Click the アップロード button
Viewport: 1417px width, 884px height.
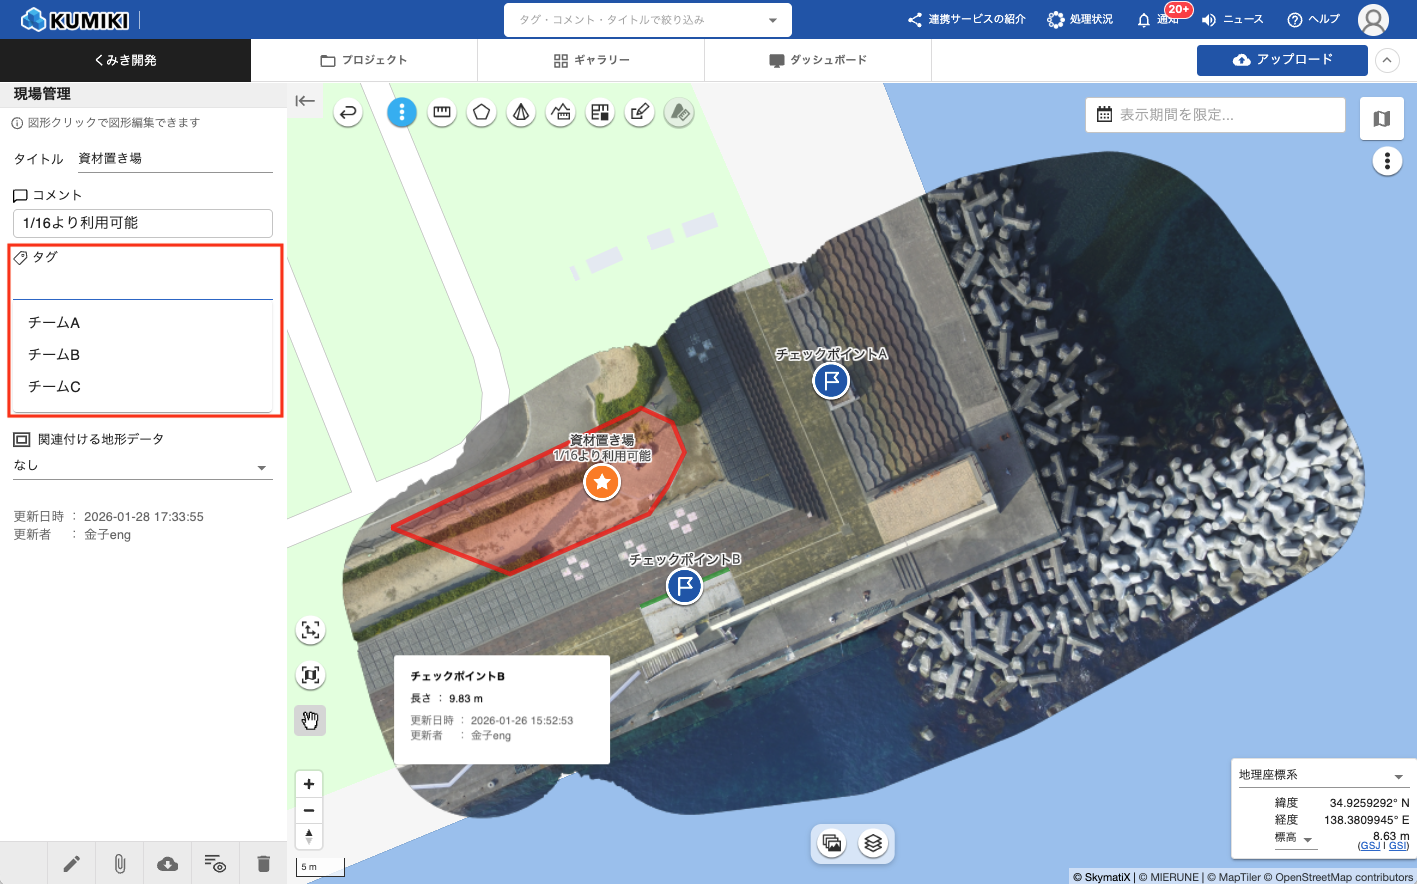pyautogui.click(x=1282, y=60)
